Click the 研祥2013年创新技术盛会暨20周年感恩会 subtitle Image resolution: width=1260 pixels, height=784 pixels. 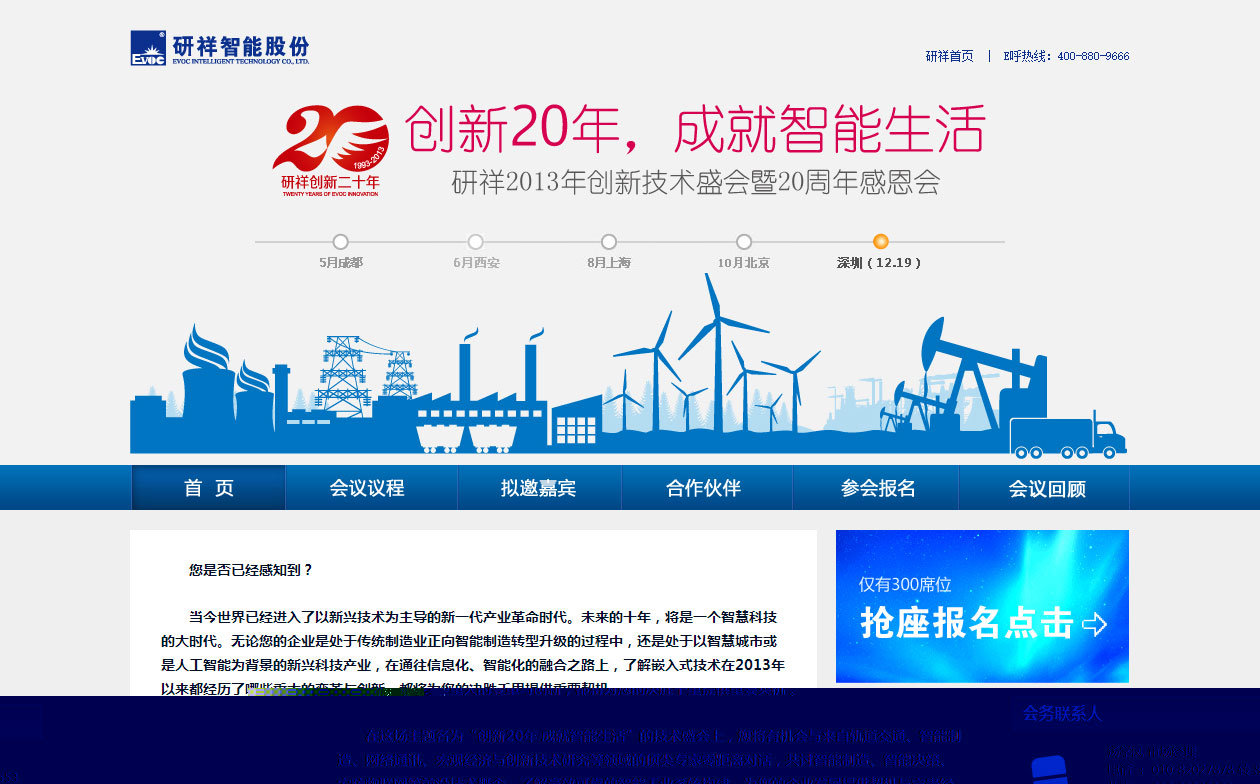pyautogui.click(x=696, y=183)
